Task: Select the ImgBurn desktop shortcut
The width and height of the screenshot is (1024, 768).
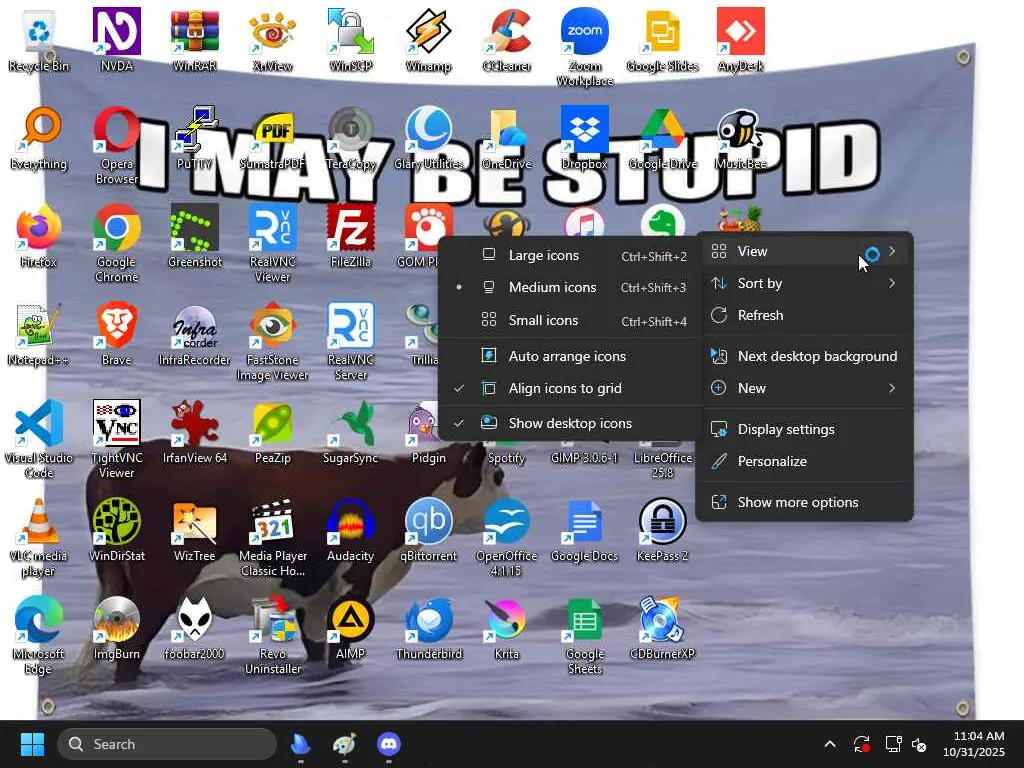Action: [116, 628]
